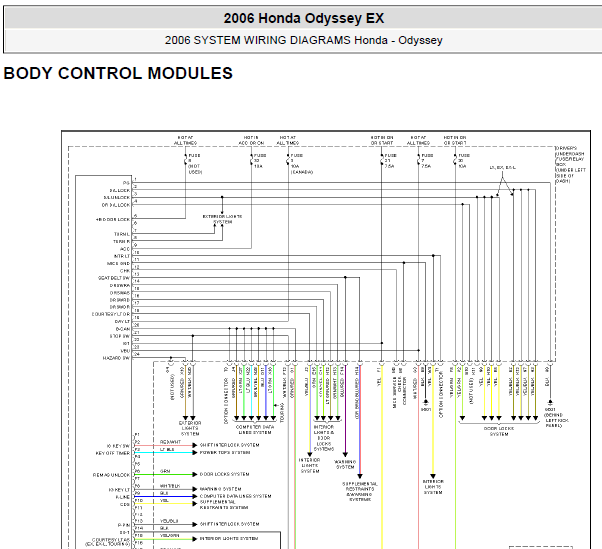Click the "HAZARD SW" pin label
This screenshot has height=549, width=602.
pyautogui.click(x=116, y=358)
